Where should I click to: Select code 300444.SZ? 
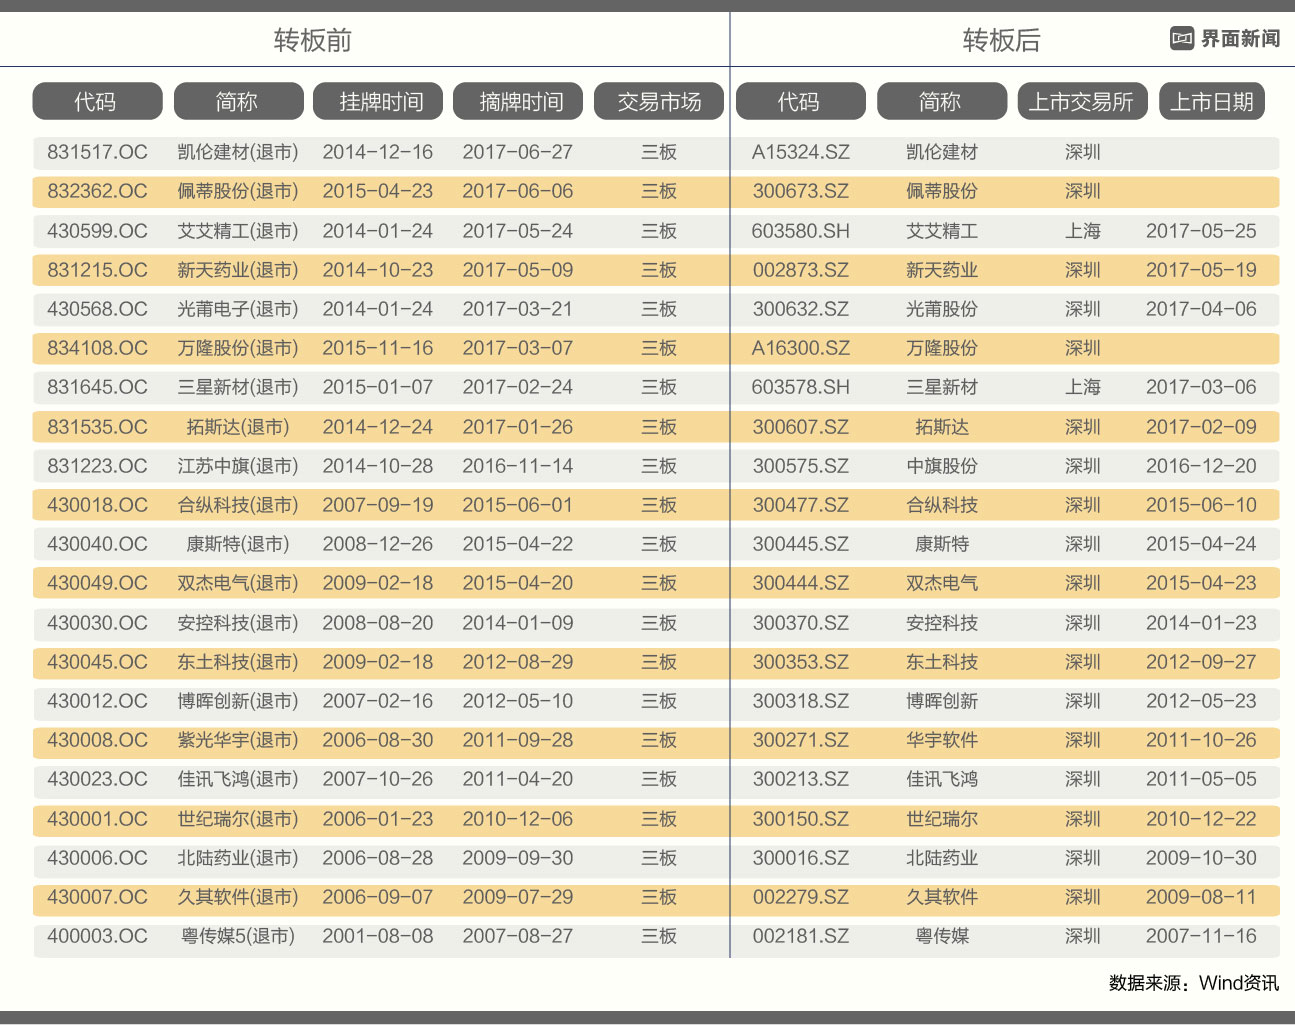(801, 583)
